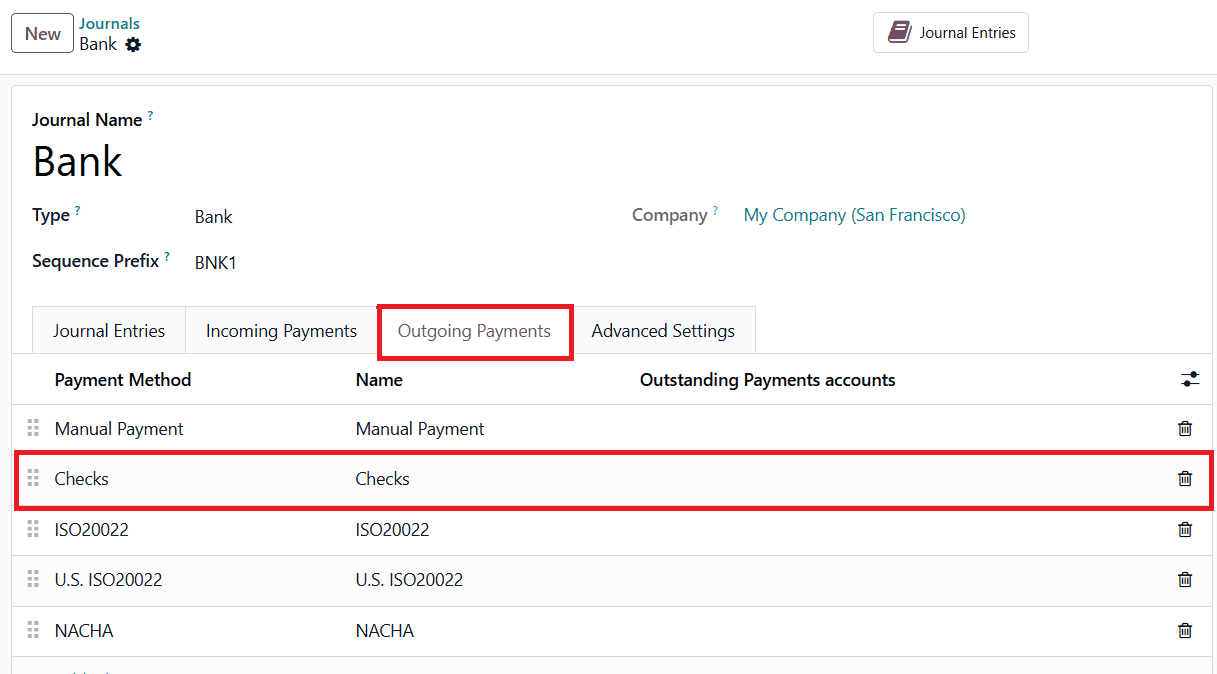Click the help icon next to Type
Image resolution: width=1217 pixels, height=674 pixels.
tap(77, 209)
